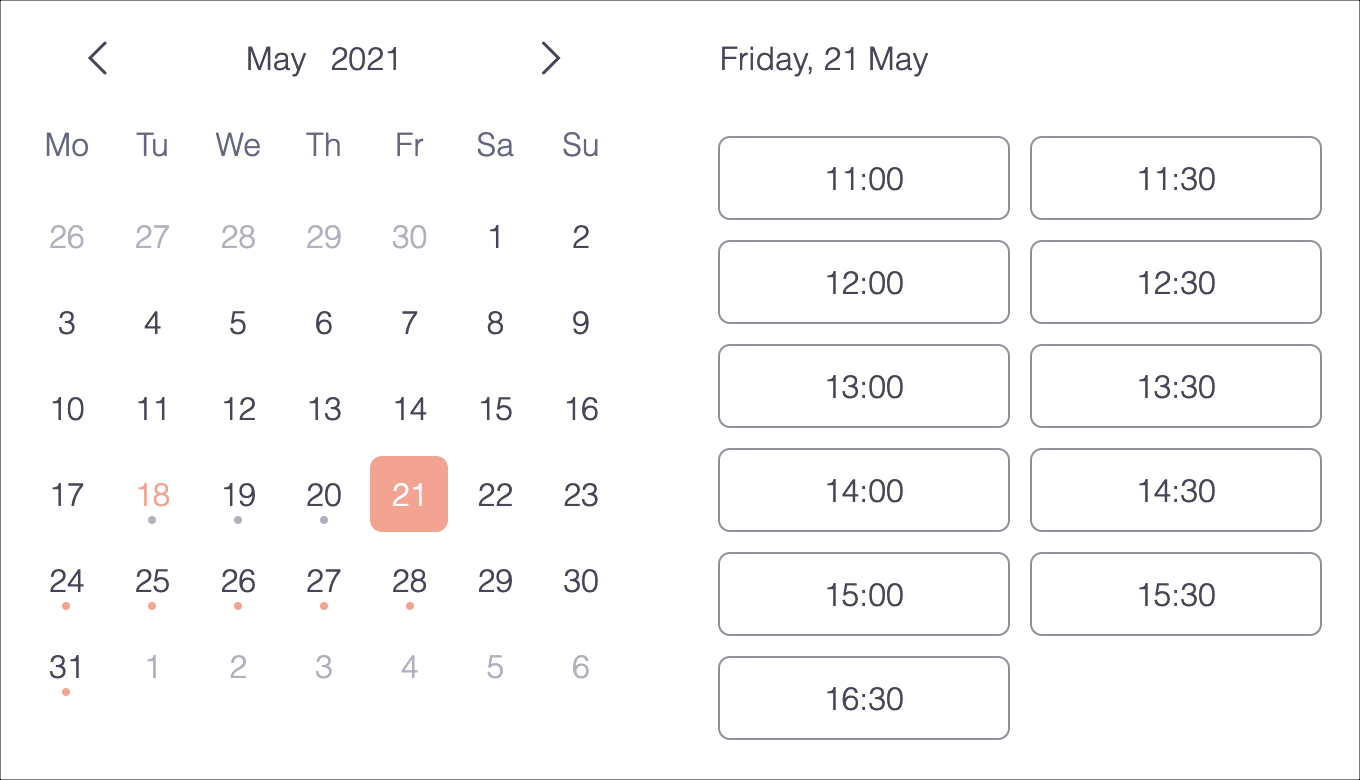The width and height of the screenshot is (1360, 780).
Task: Select the 13:00 time slot
Action: tap(864, 387)
